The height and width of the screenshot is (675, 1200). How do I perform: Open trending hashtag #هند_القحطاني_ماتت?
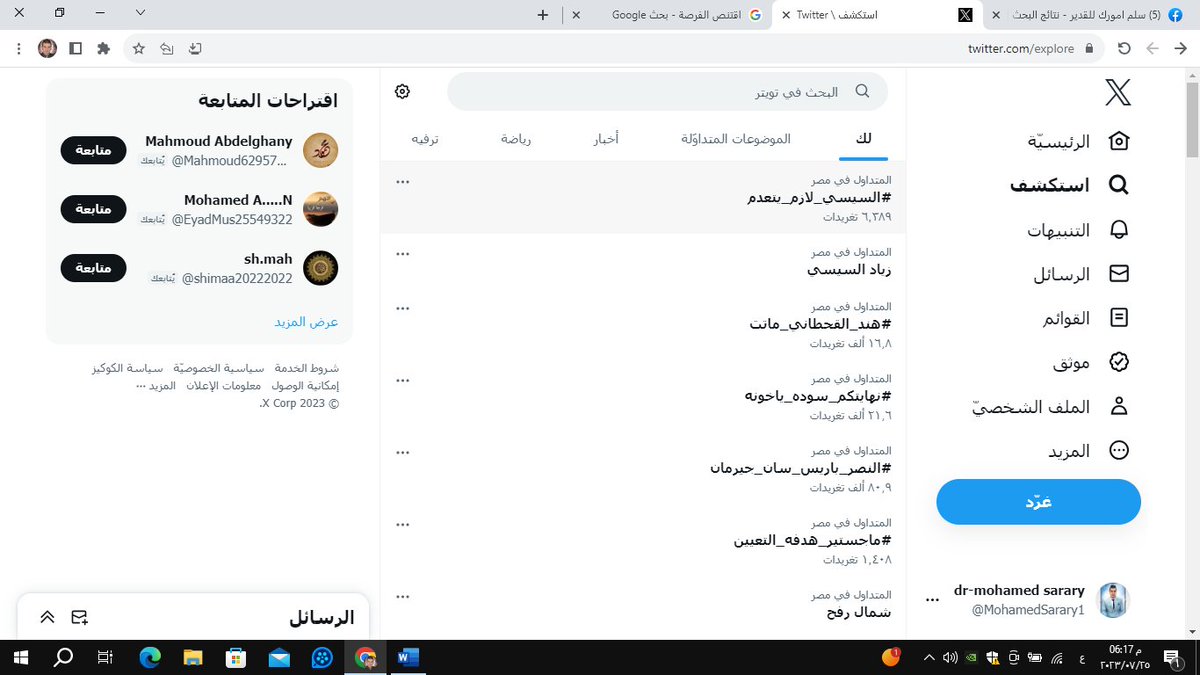click(820, 324)
